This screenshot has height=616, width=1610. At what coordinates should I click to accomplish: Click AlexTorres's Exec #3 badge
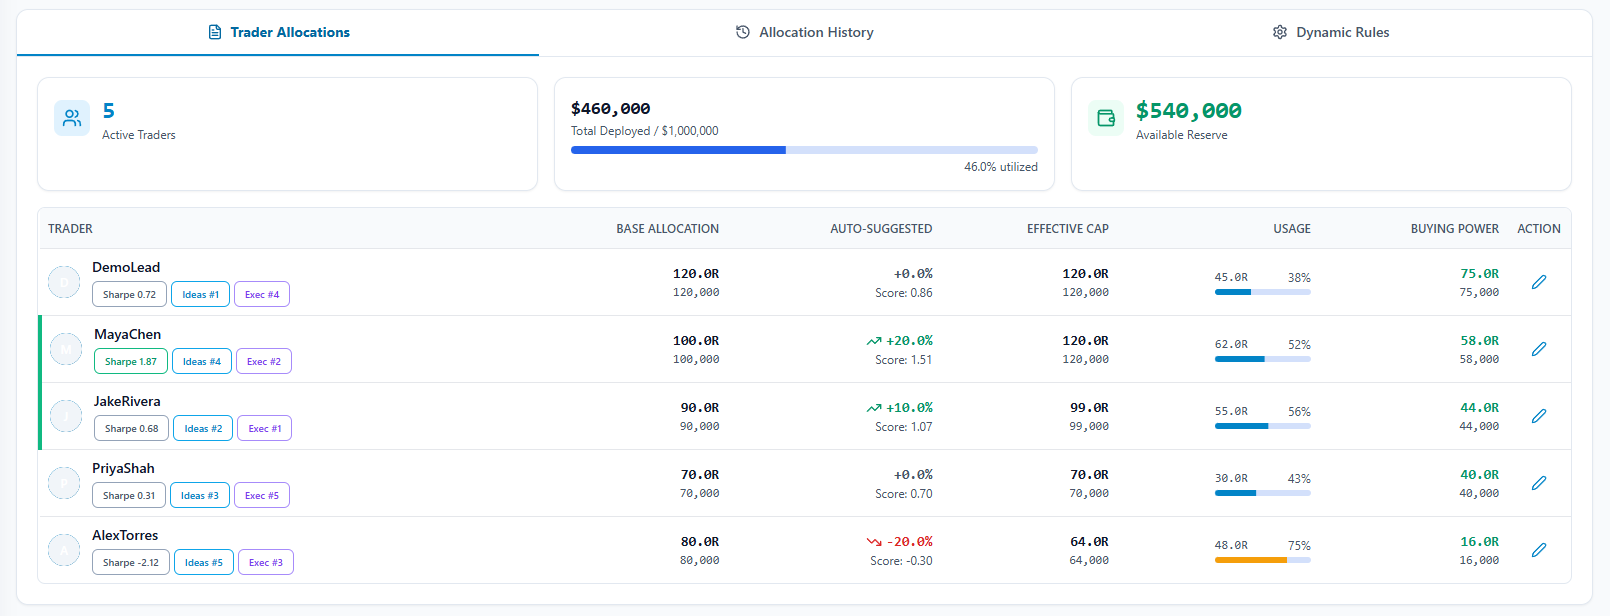pyautogui.click(x=266, y=563)
